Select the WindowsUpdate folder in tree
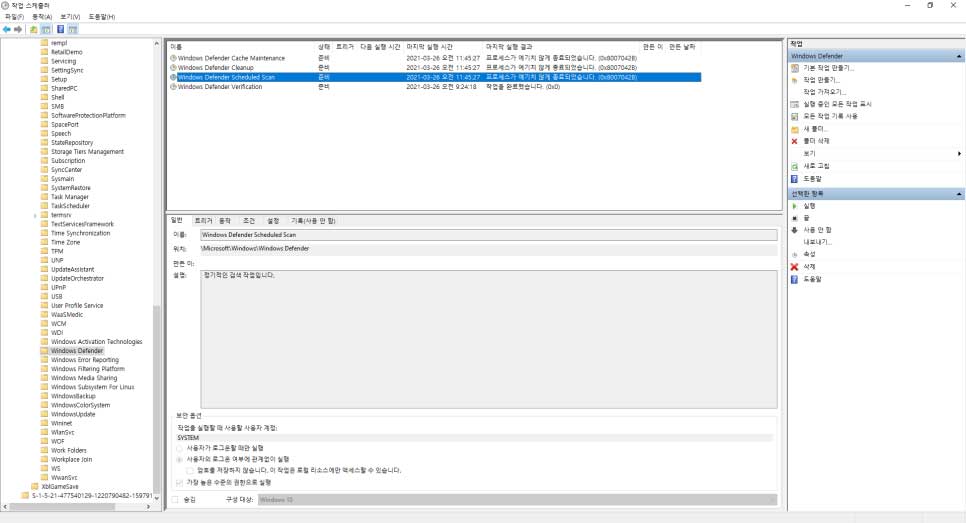966x523 pixels. [73, 414]
